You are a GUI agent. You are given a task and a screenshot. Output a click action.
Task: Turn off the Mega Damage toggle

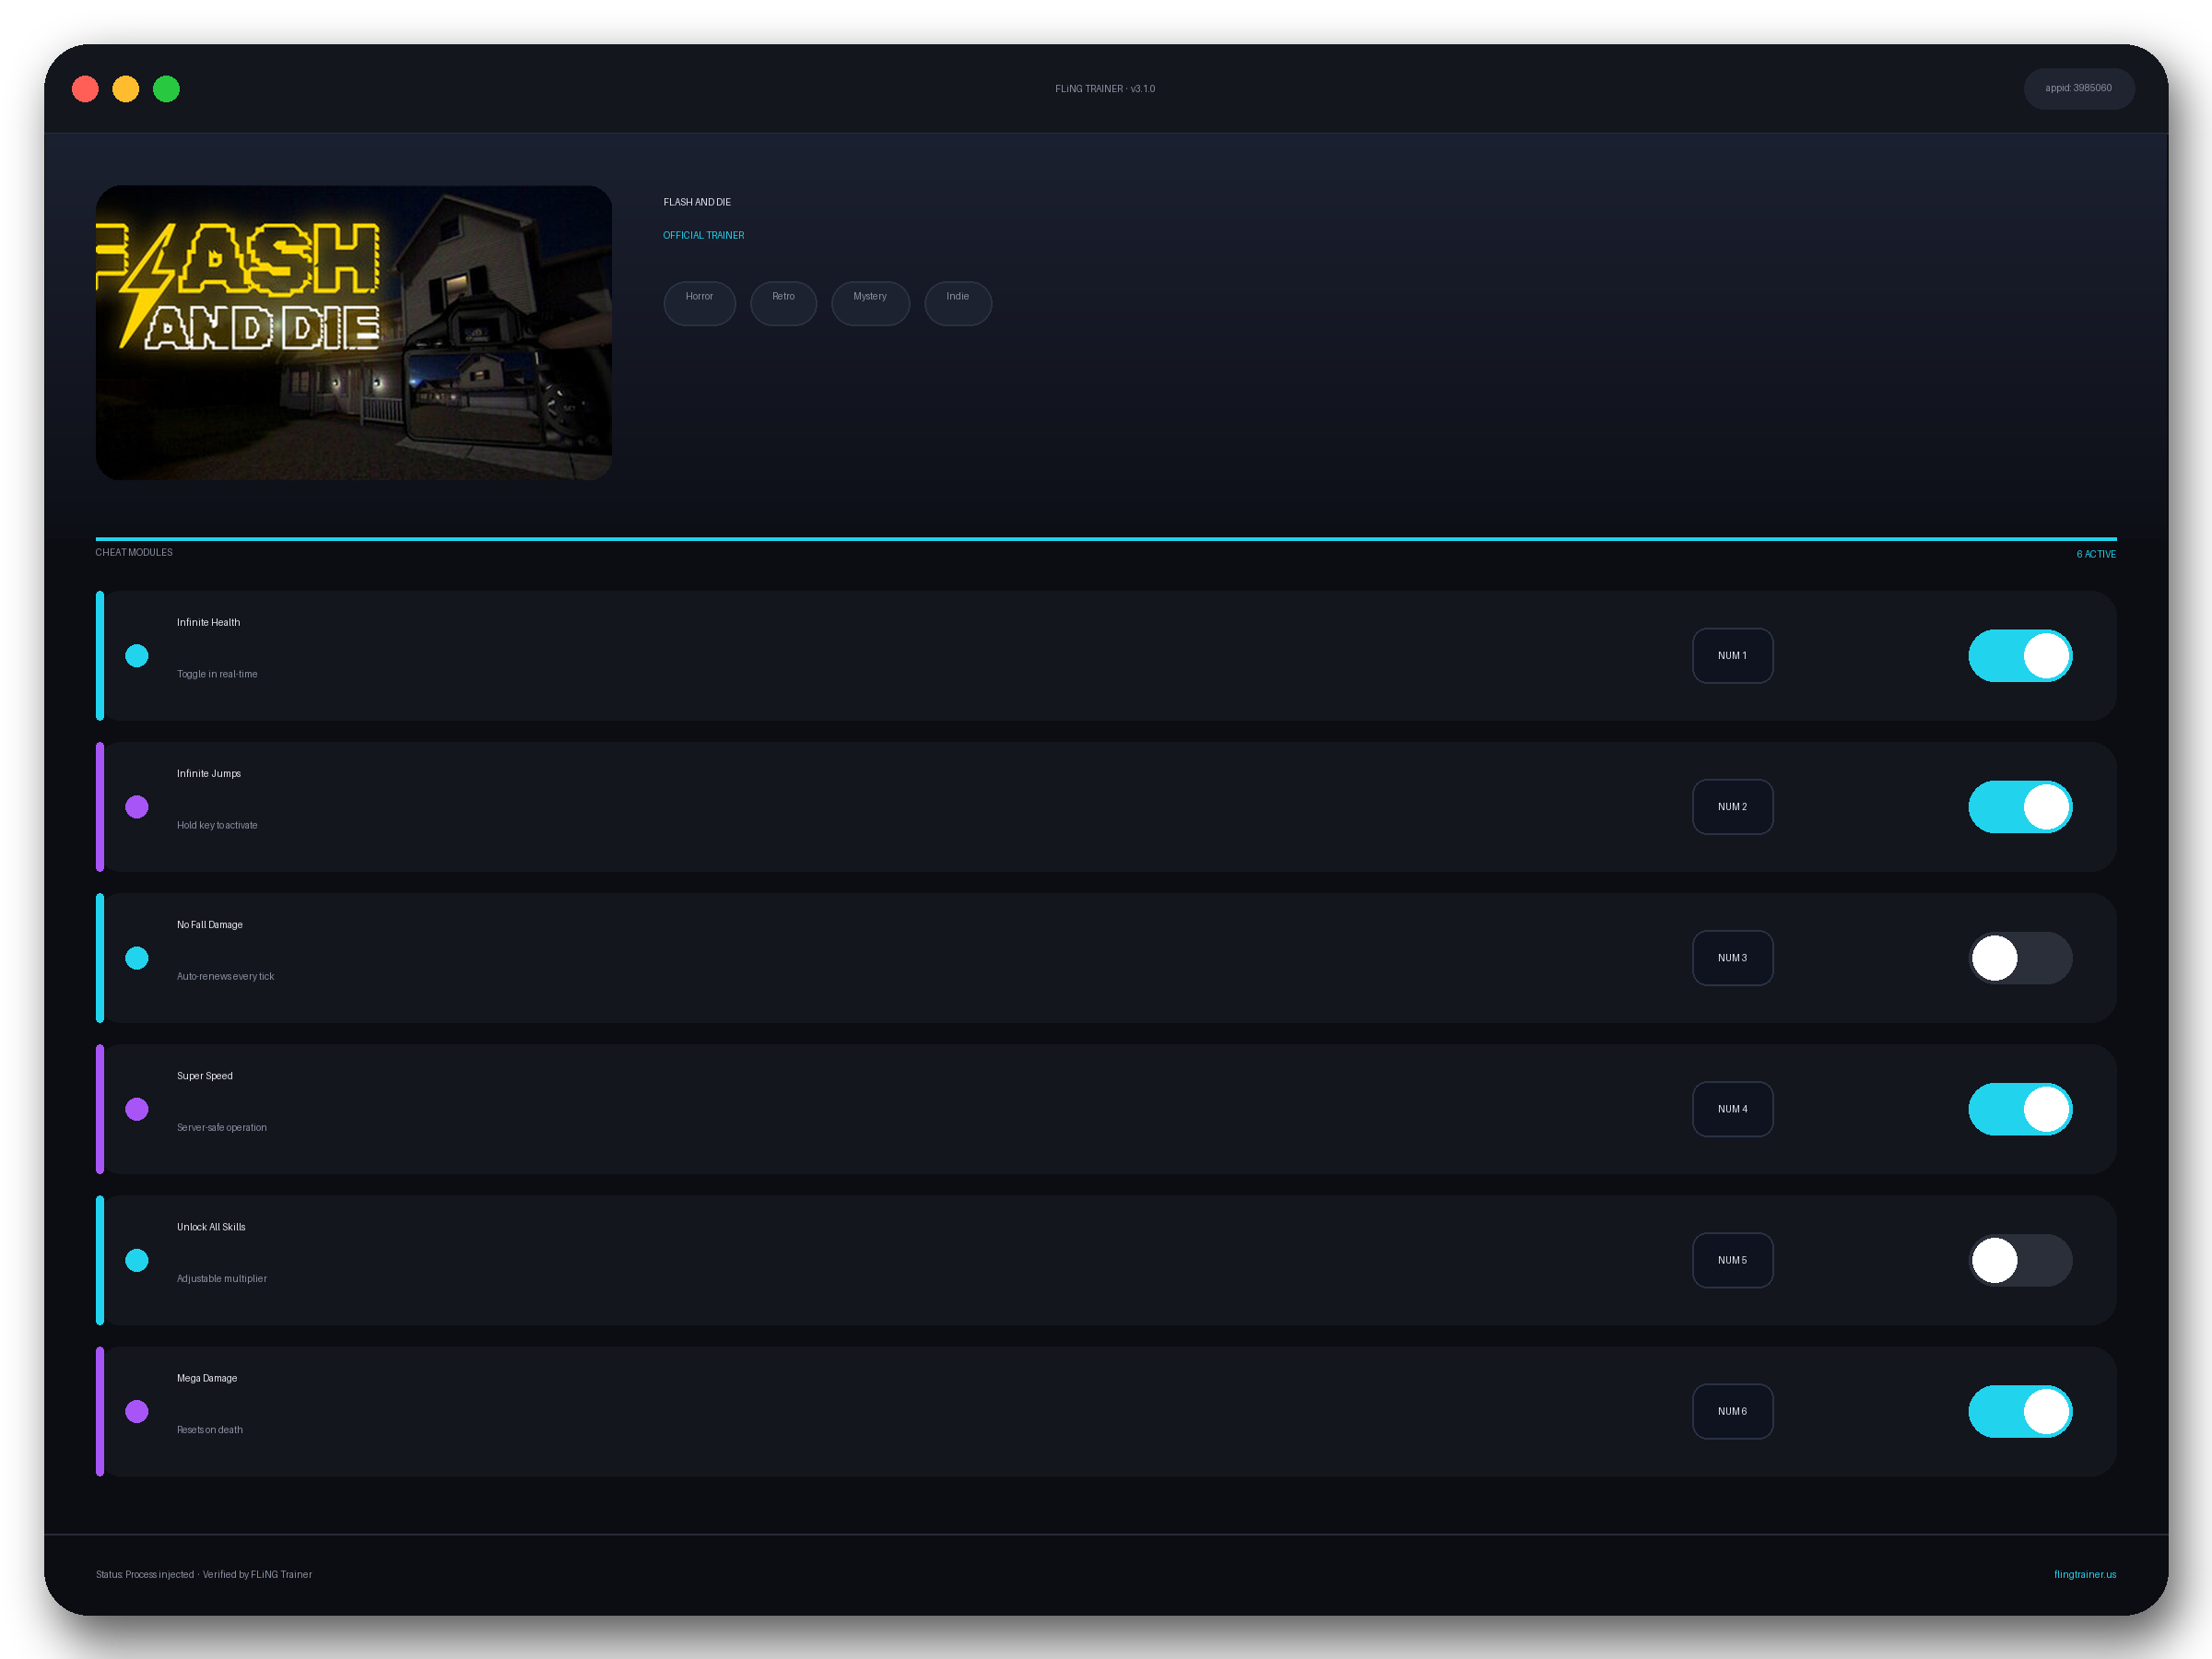2020,1411
